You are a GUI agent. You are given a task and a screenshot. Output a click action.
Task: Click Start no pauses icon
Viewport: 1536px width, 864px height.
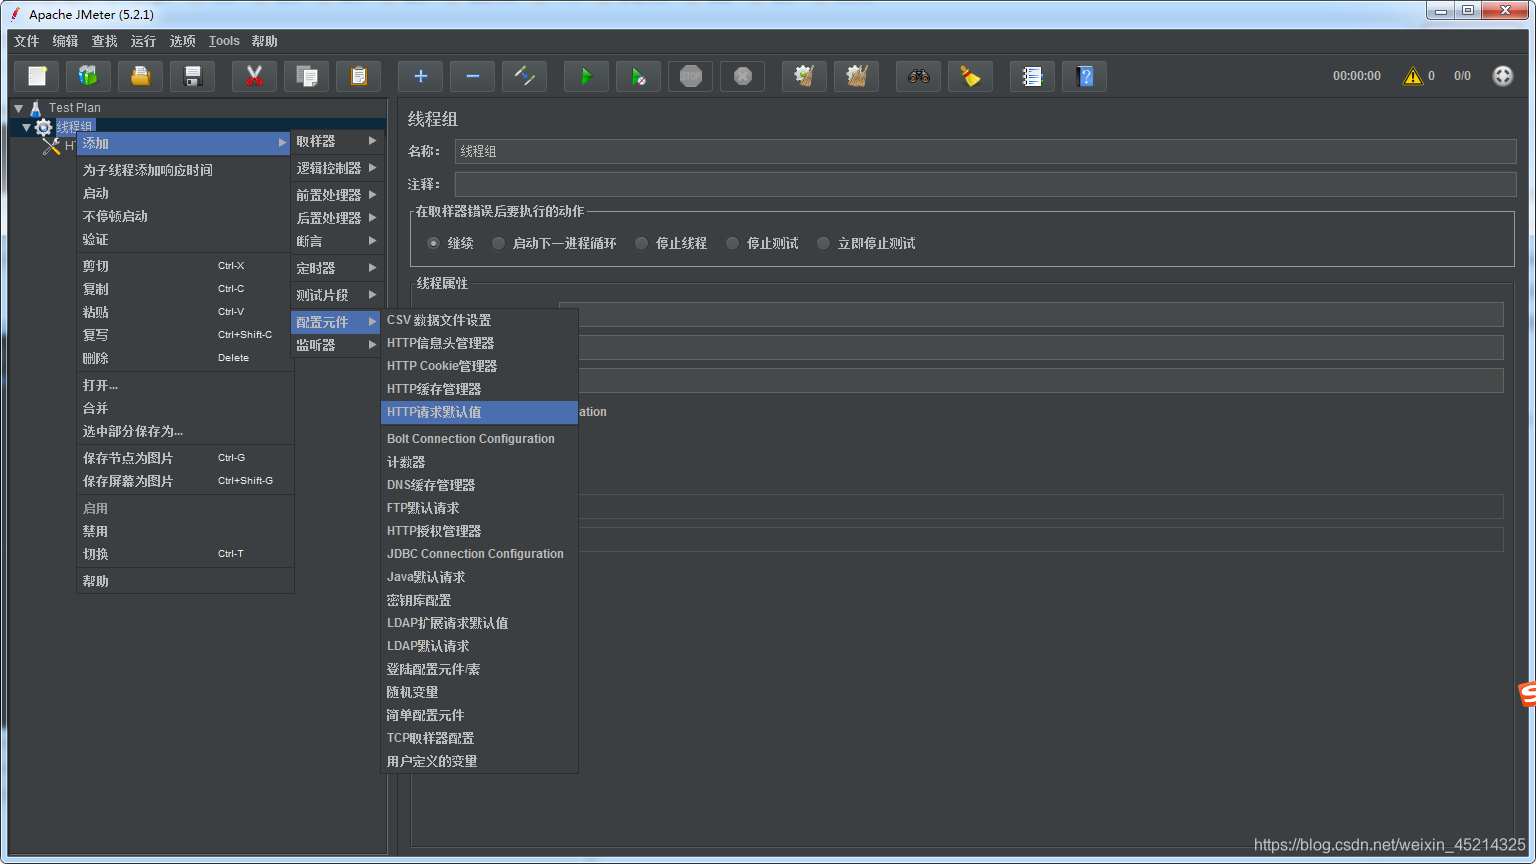pos(638,76)
